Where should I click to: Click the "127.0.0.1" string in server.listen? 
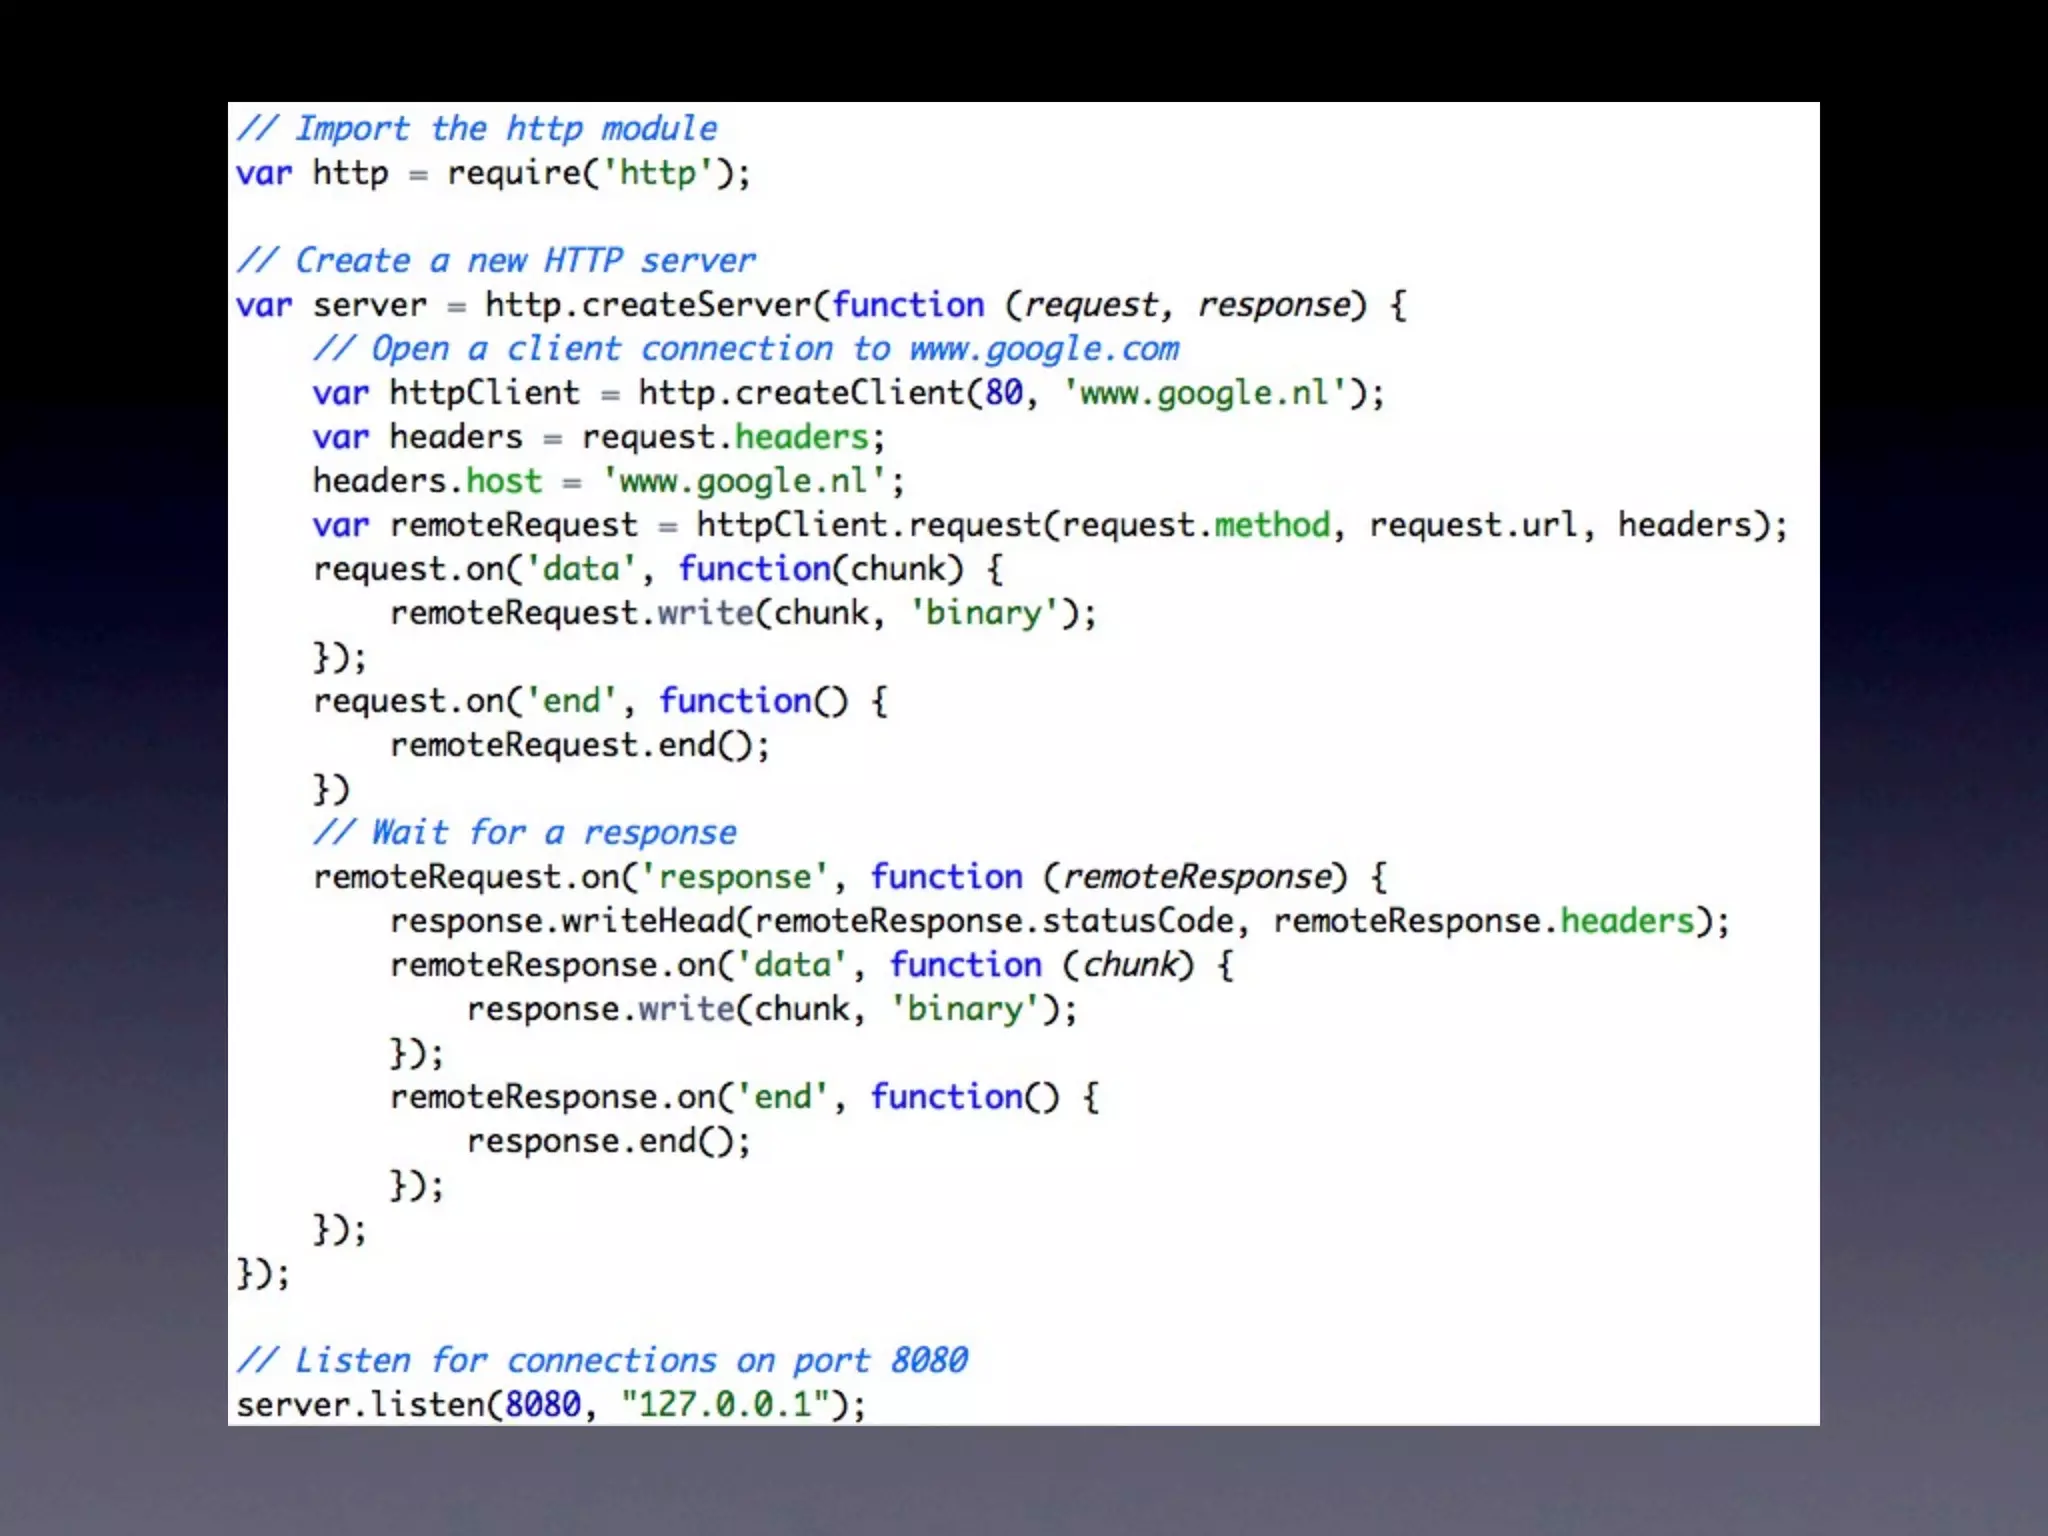[725, 1405]
